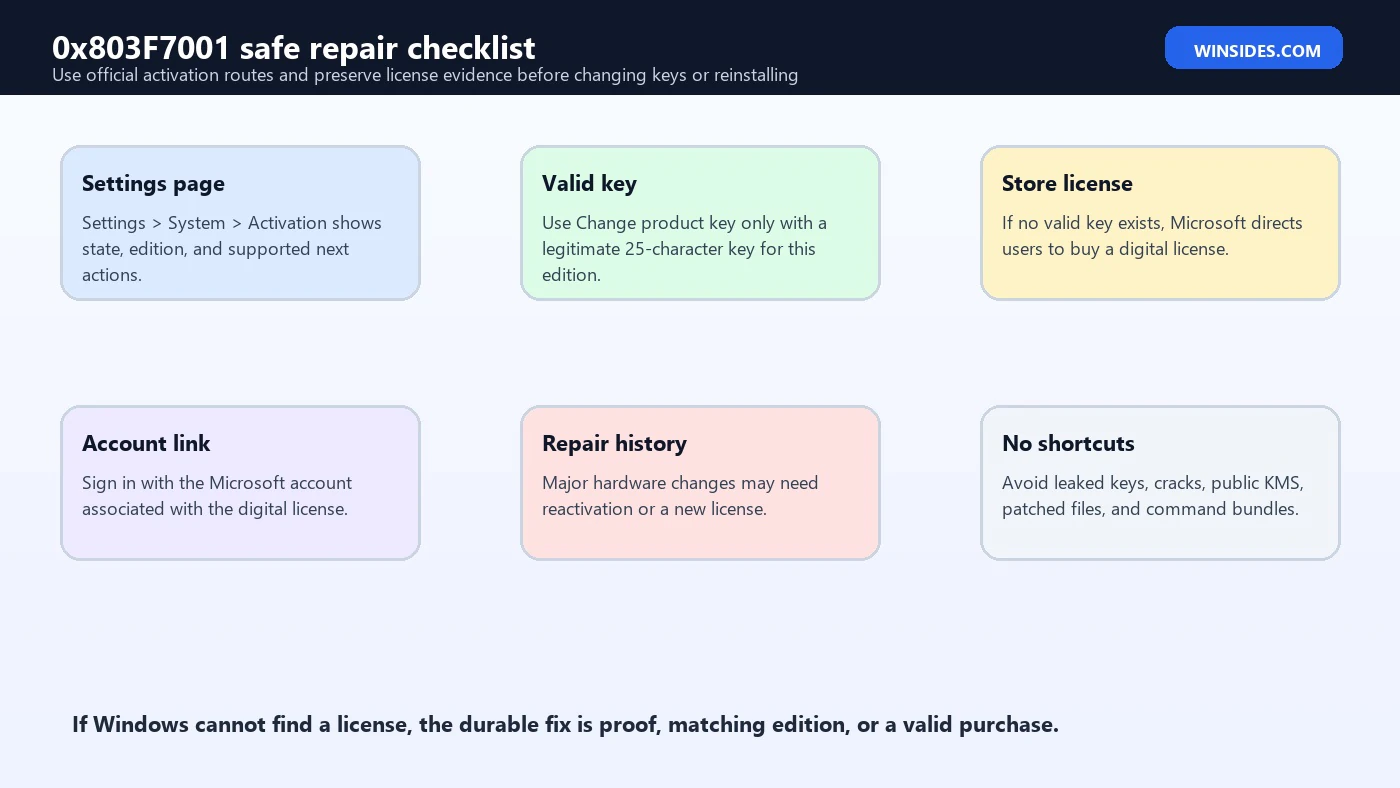The image size is (1400, 788).
Task: Click 'Sign in with the Microsoft account' text
Action: (217, 496)
